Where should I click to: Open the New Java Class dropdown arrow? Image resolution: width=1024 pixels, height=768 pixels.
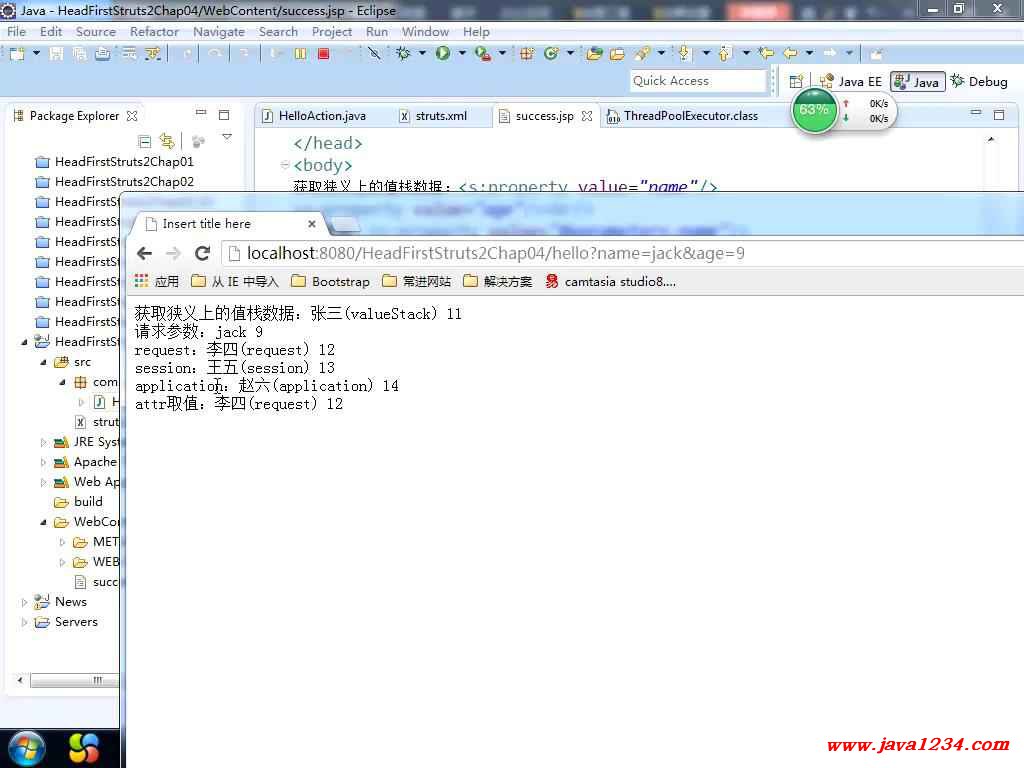coord(569,53)
